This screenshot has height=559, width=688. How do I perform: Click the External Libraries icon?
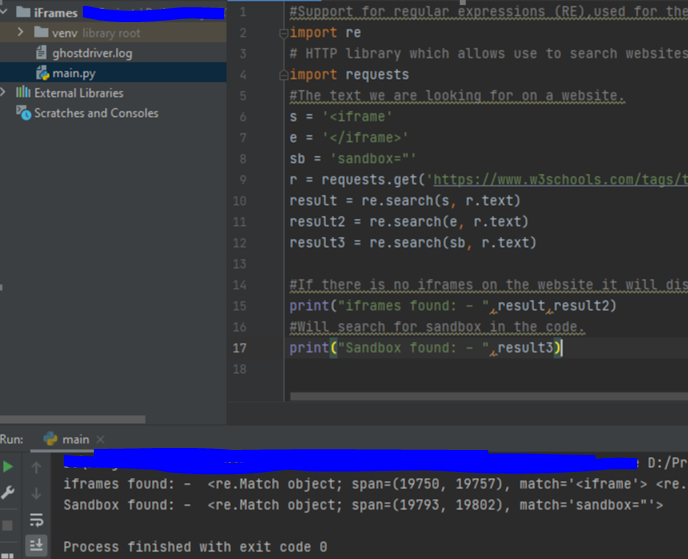(x=23, y=92)
